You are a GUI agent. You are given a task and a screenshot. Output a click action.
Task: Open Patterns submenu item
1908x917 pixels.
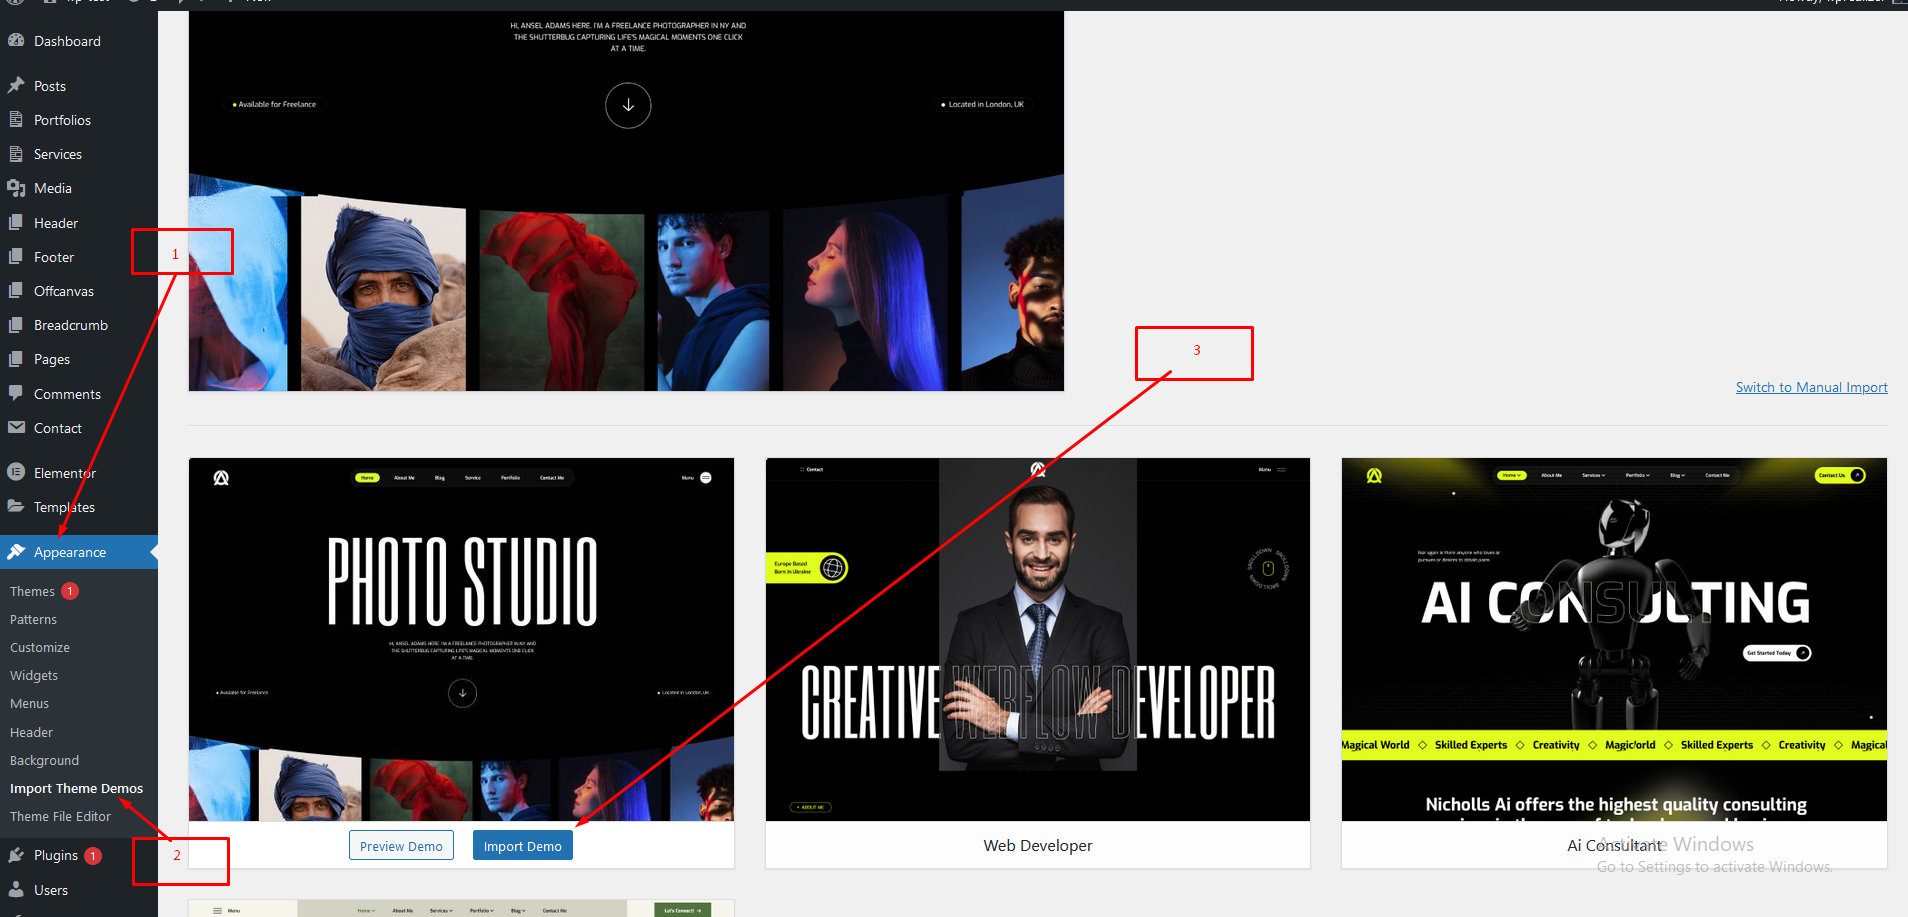coord(33,619)
